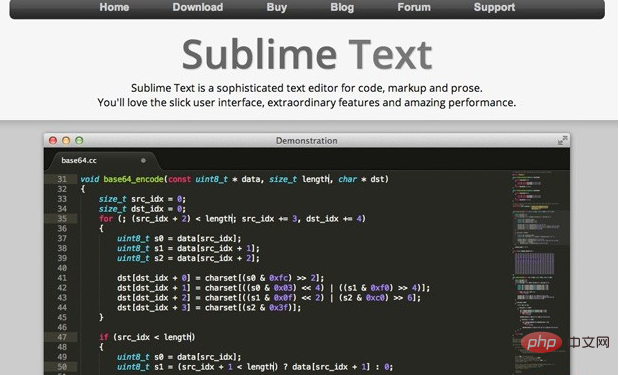Click line number 47 in the gutter
This screenshot has width=620, height=375.
tap(62, 337)
